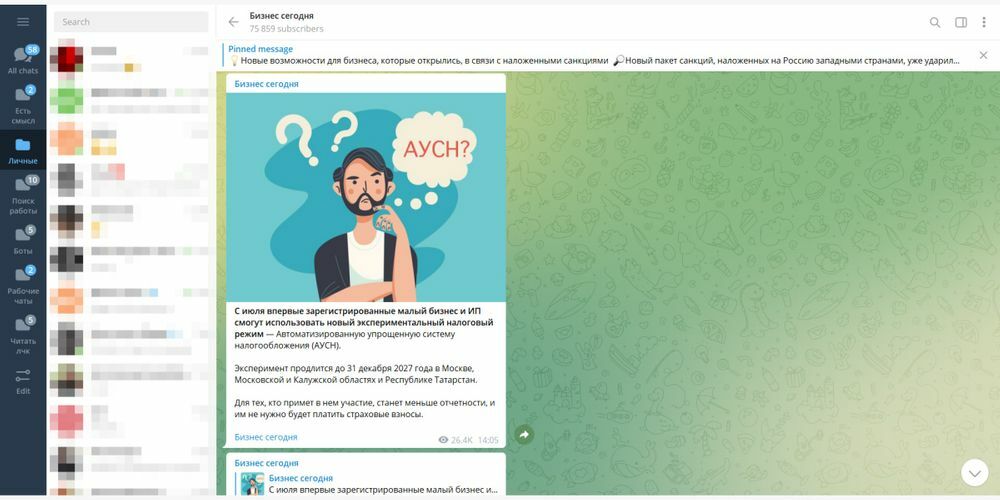This screenshot has height=500, width=1000.
Task: Dismiss the pinned message bar
Action: [x=983, y=55]
